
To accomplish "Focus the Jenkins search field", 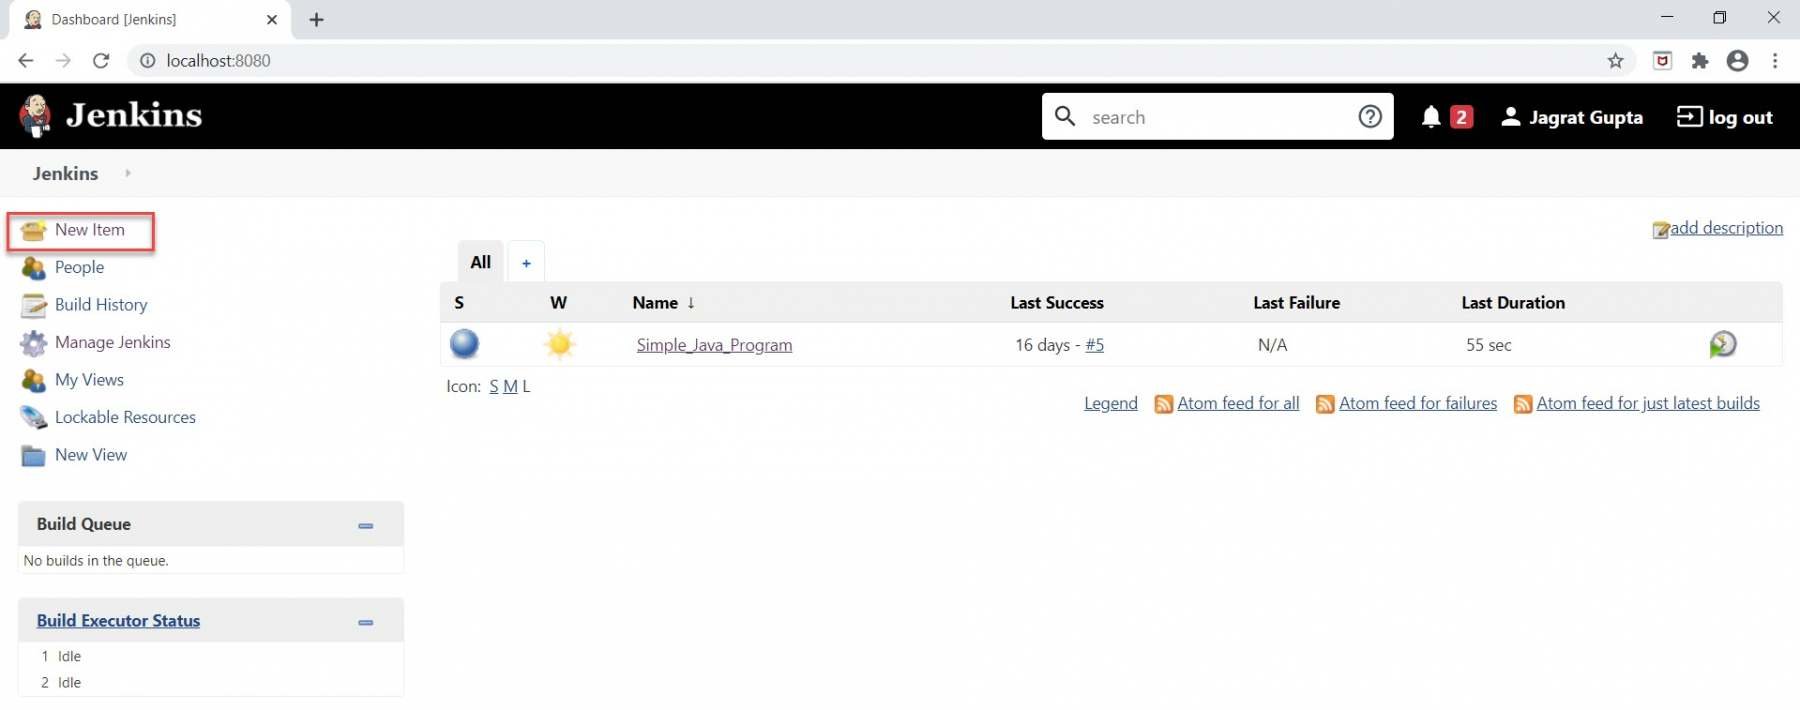I will (1217, 117).
